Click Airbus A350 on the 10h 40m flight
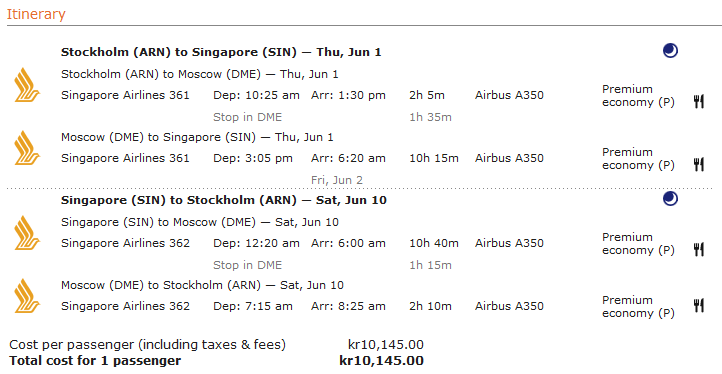 click(x=509, y=243)
